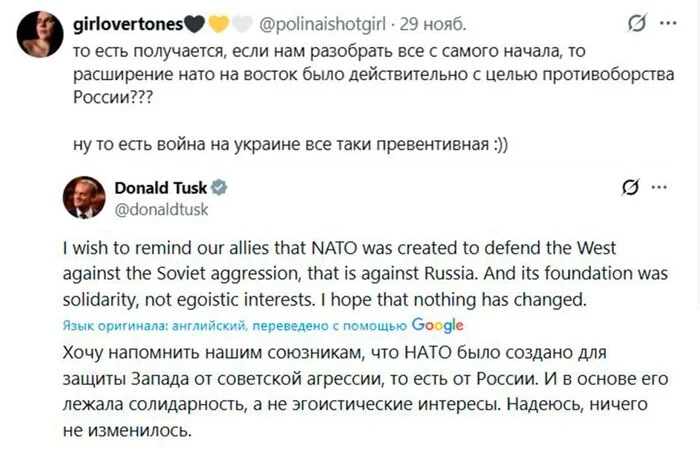
Task: Click the Donald Tusk display name
Action: click(x=160, y=187)
